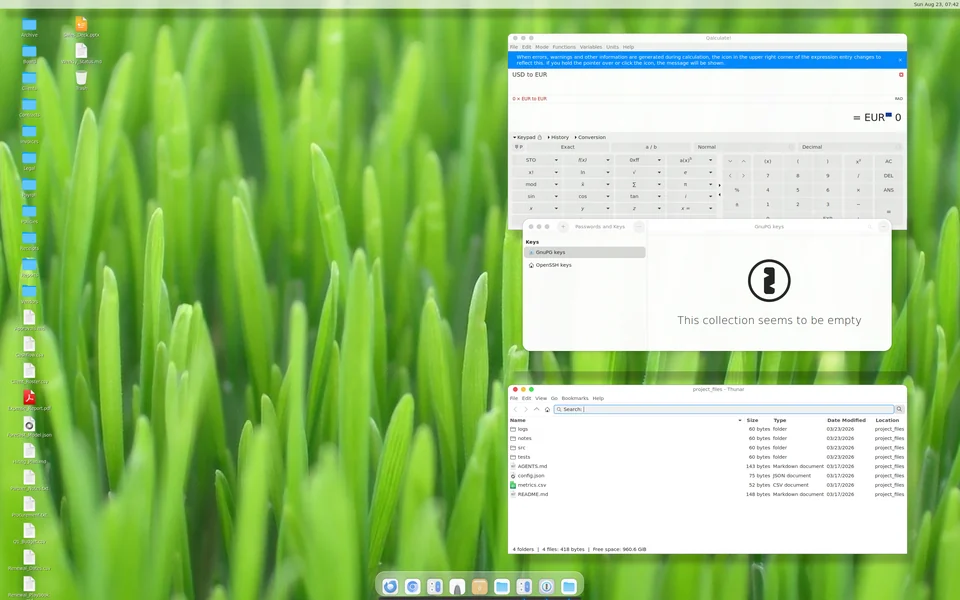Go to home folder in Thunar
This screenshot has width=960, height=600.
pos(547,409)
